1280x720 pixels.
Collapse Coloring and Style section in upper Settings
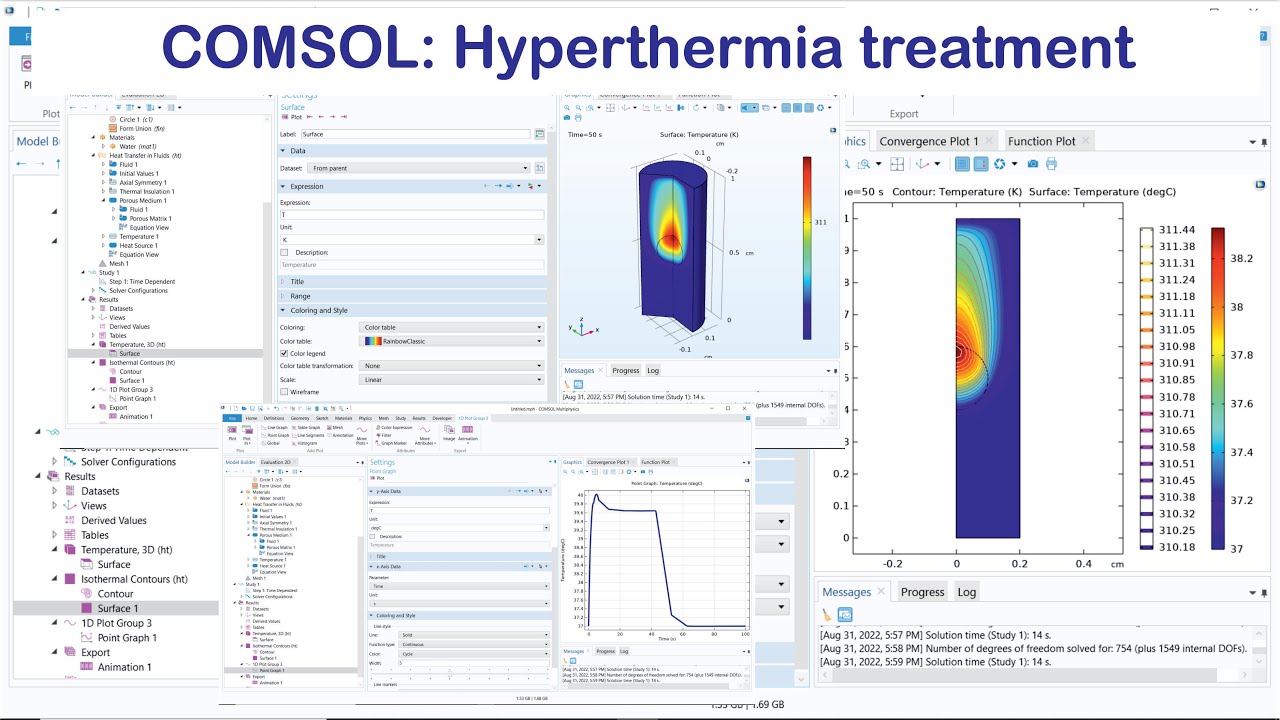pos(412,311)
